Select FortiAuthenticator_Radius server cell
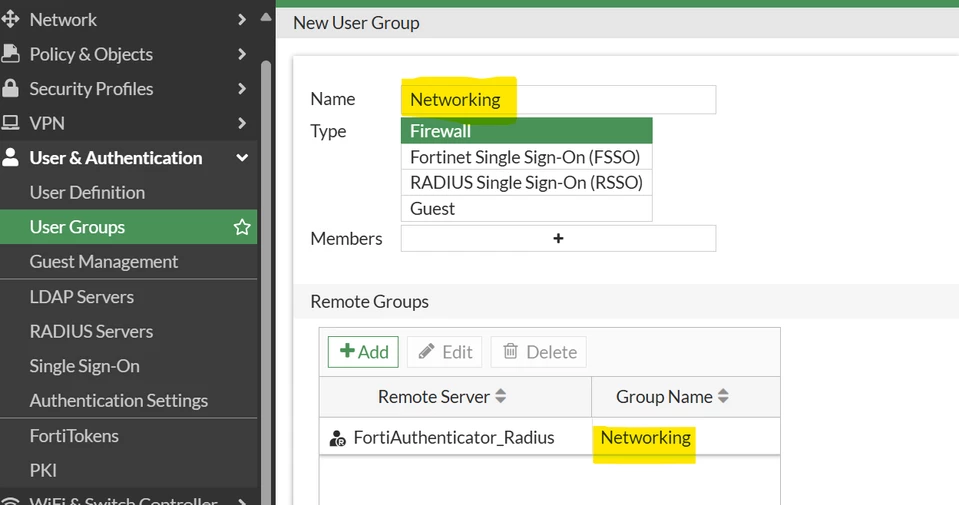This screenshot has height=505, width=959. (x=455, y=437)
